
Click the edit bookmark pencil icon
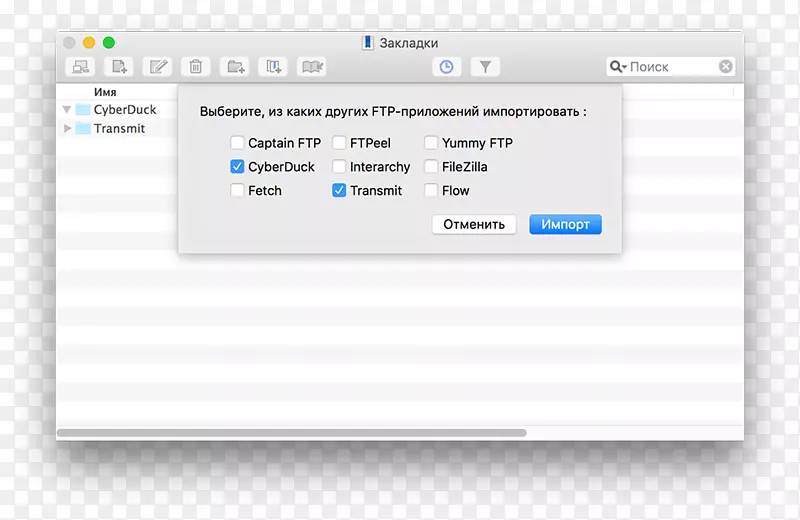point(158,67)
